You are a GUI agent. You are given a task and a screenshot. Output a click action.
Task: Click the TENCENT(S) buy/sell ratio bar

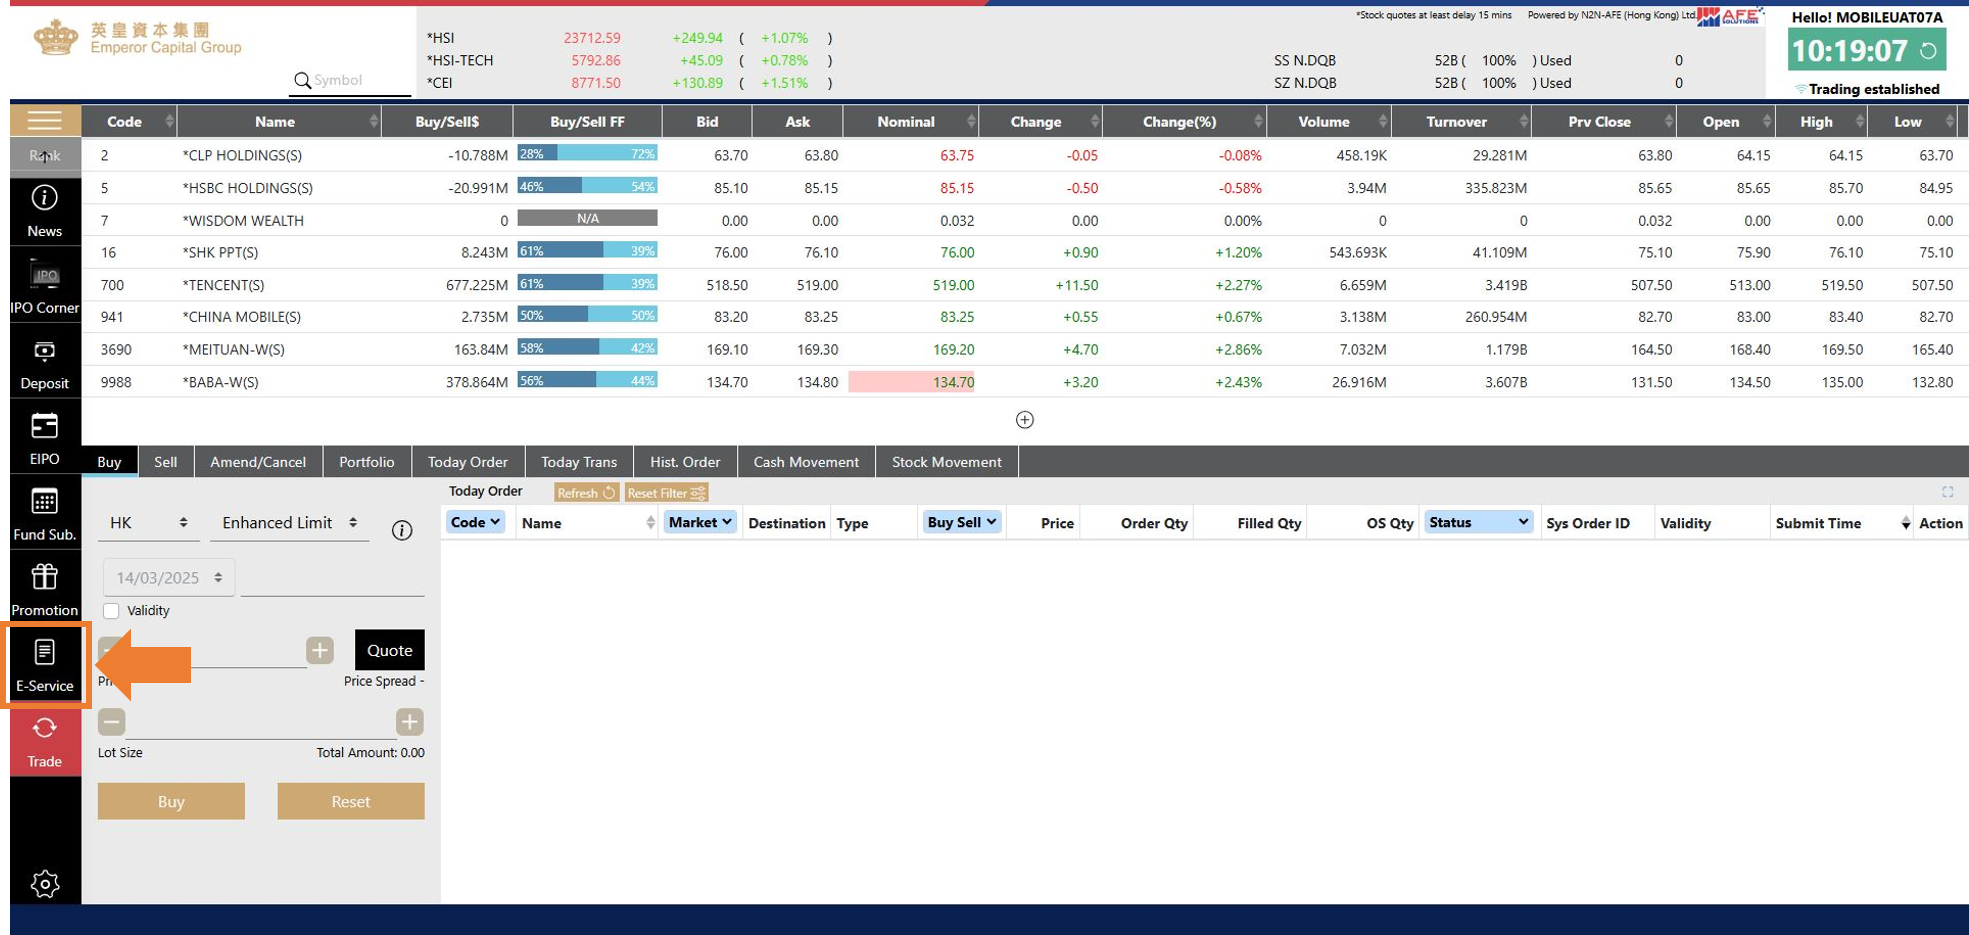point(587,284)
